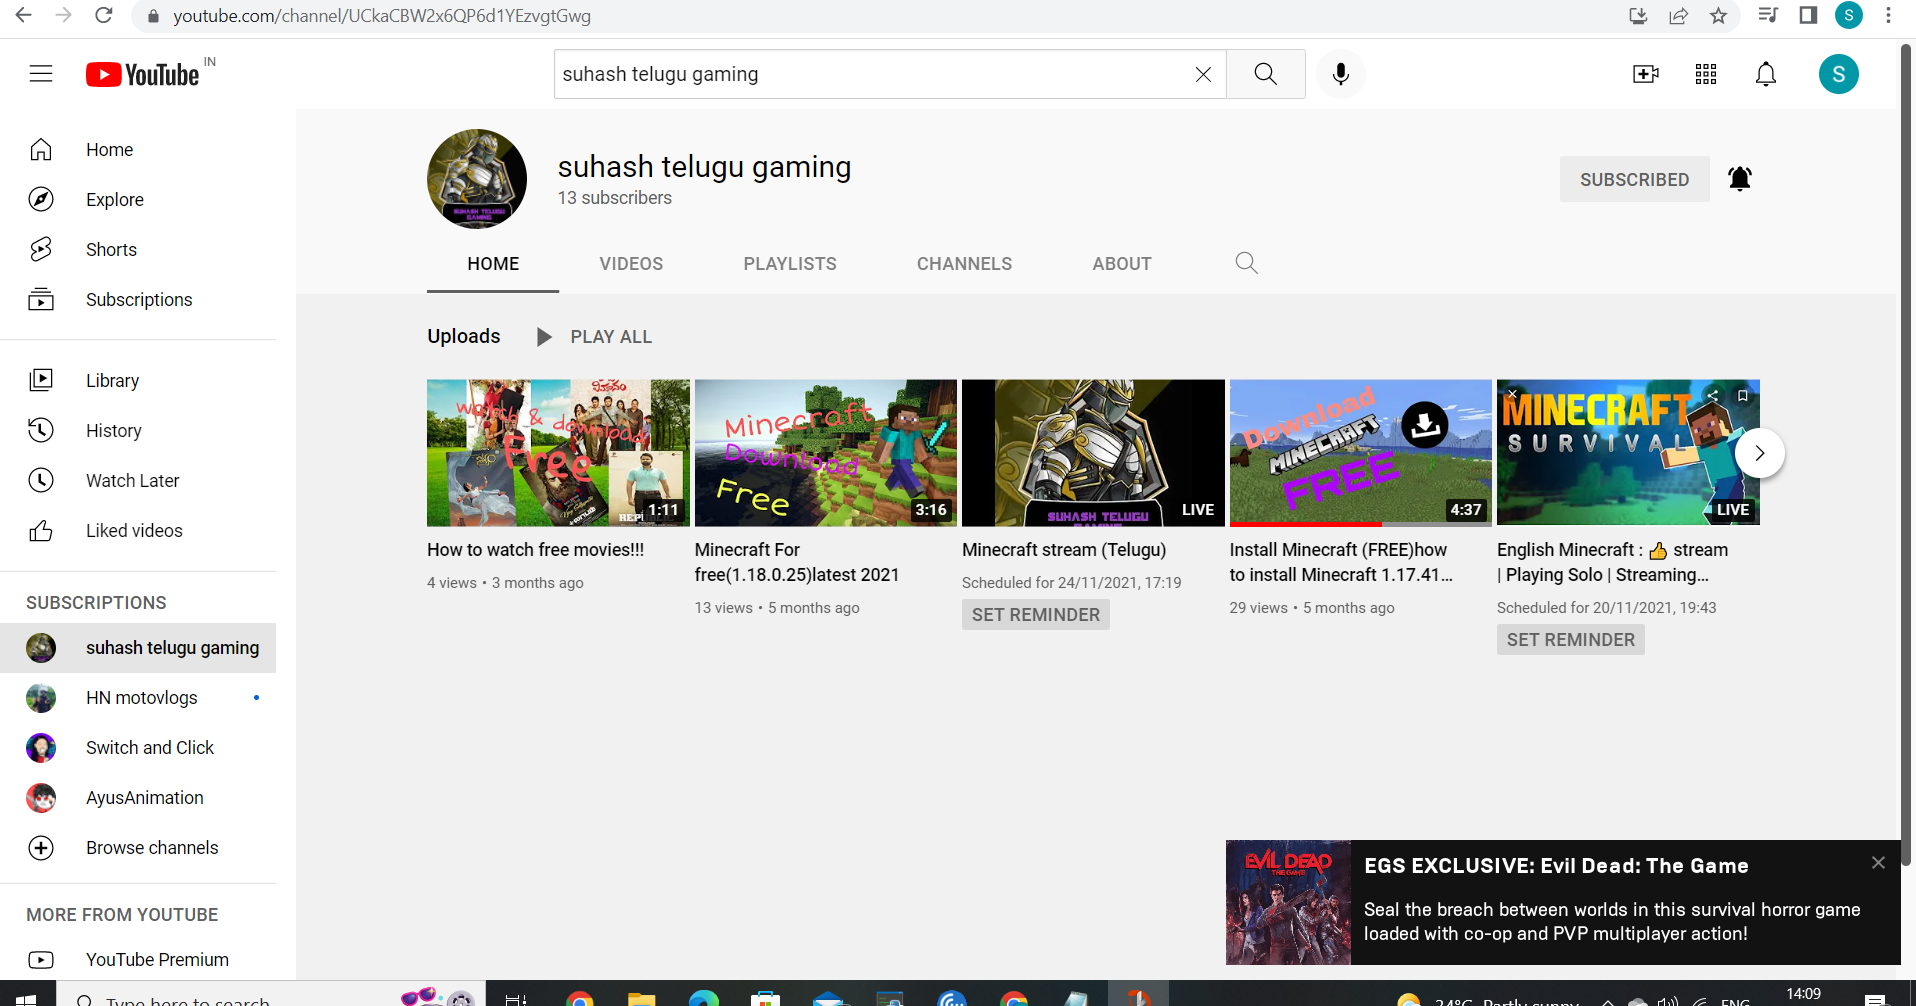This screenshot has width=1916, height=1006.
Task: Open browser media control icon
Action: click(x=1768, y=16)
